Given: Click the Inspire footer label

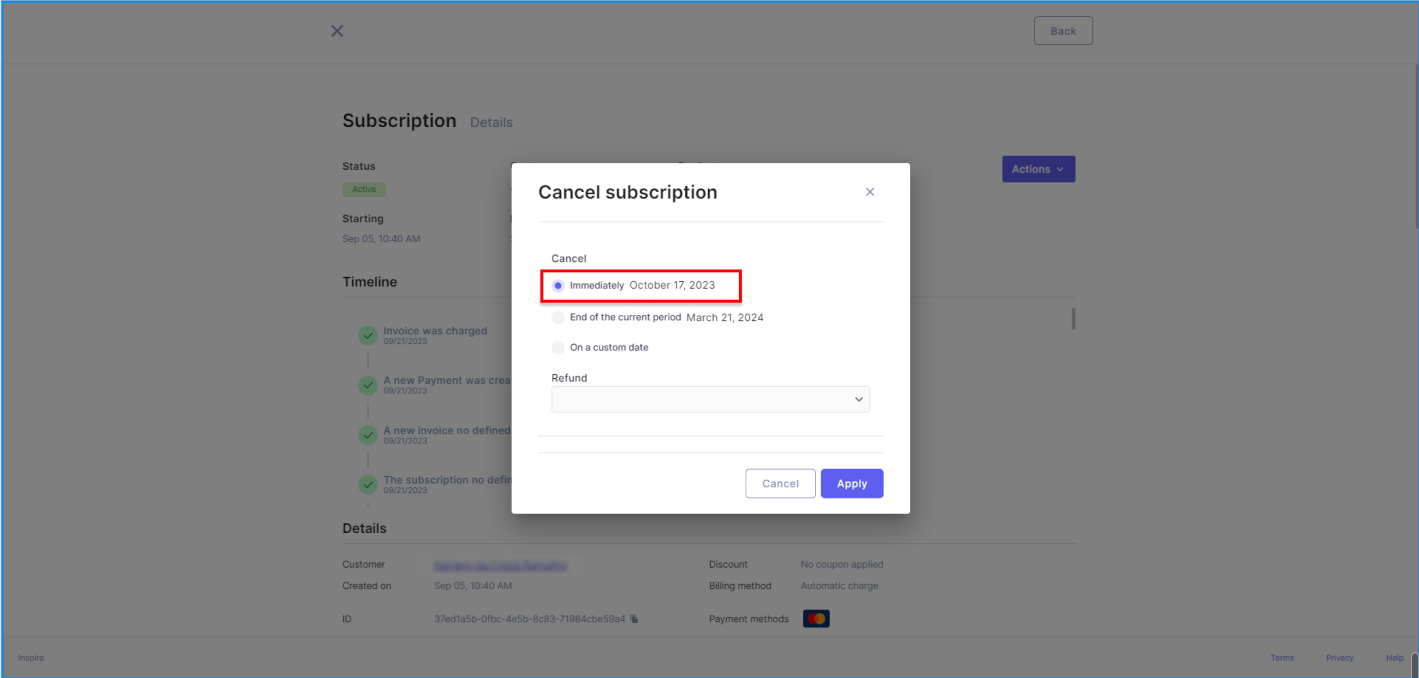Looking at the screenshot, I should pyautogui.click(x=30, y=658).
